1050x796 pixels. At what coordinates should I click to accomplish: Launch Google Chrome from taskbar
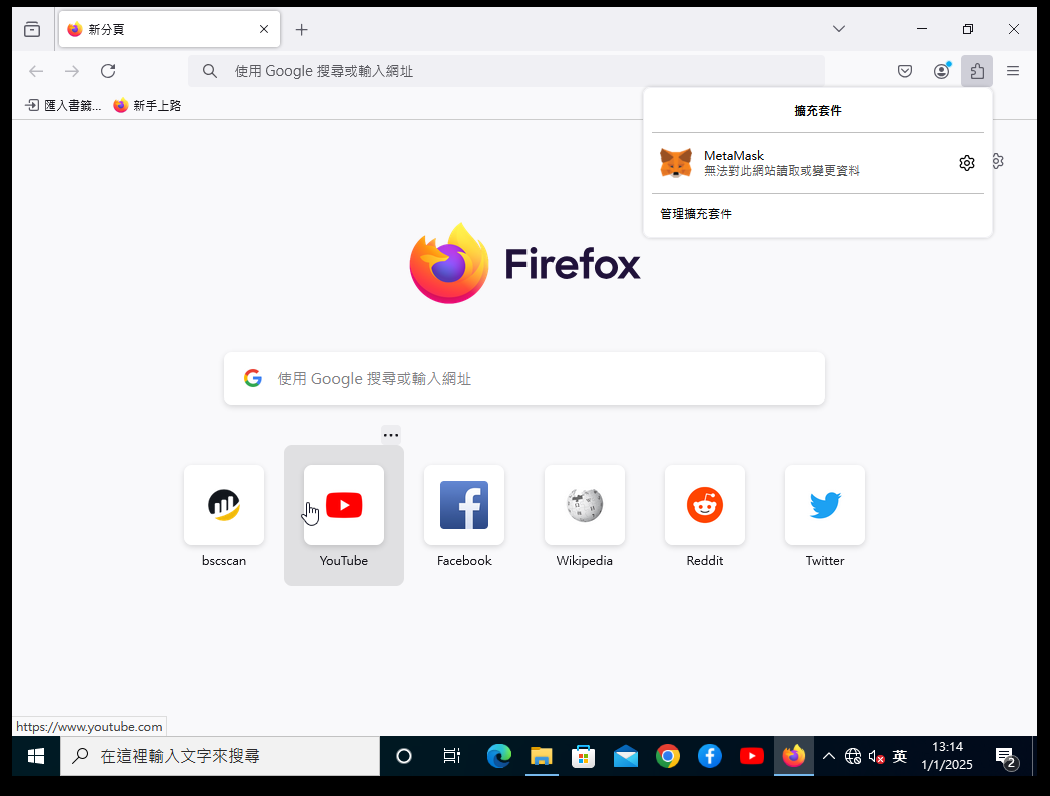(x=668, y=756)
